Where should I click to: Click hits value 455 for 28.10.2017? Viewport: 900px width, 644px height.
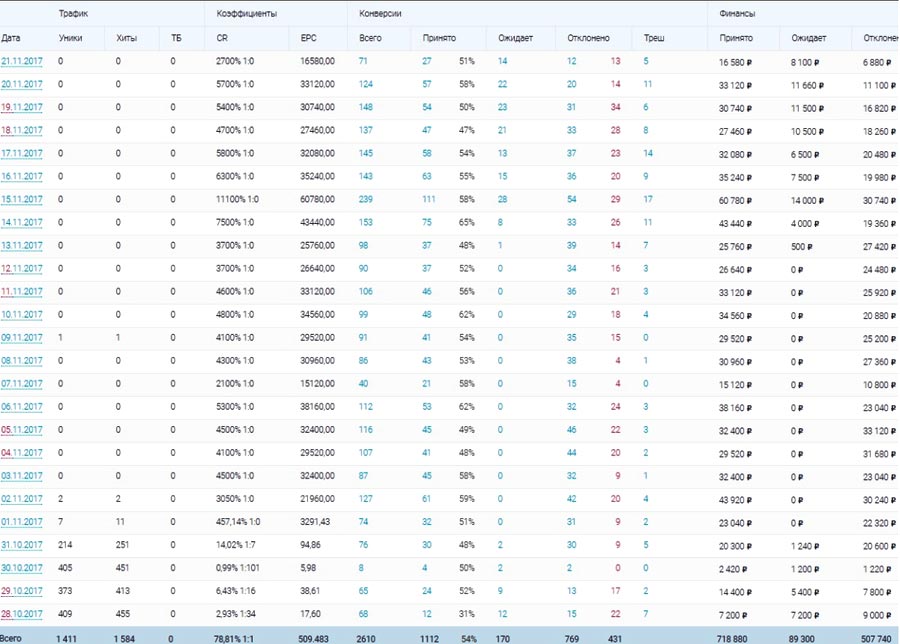pyautogui.click(x=122, y=614)
